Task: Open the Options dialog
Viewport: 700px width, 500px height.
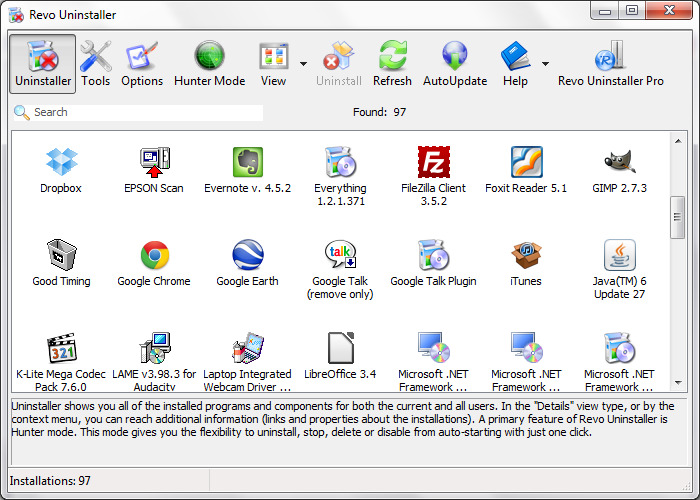Action: (x=142, y=64)
